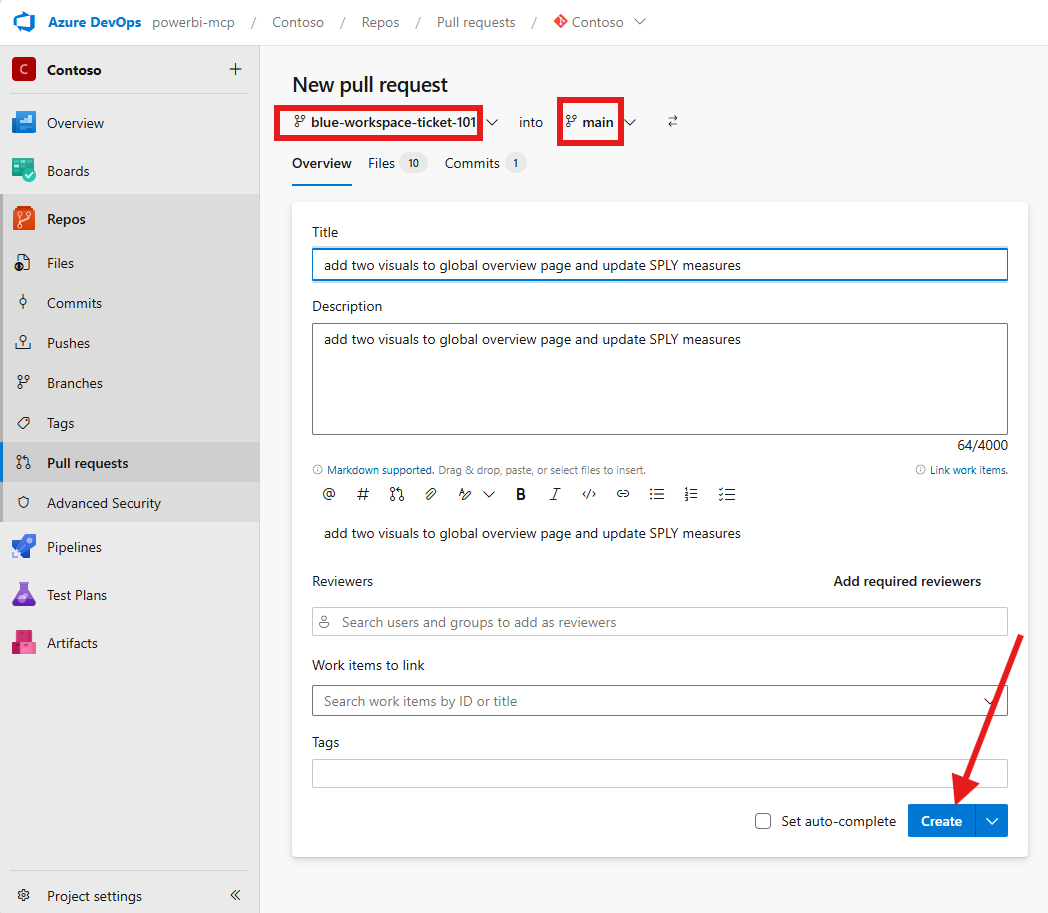Screen dimensions: 1048x913
Task: Open the work items search dropdown
Action: pos(989,701)
